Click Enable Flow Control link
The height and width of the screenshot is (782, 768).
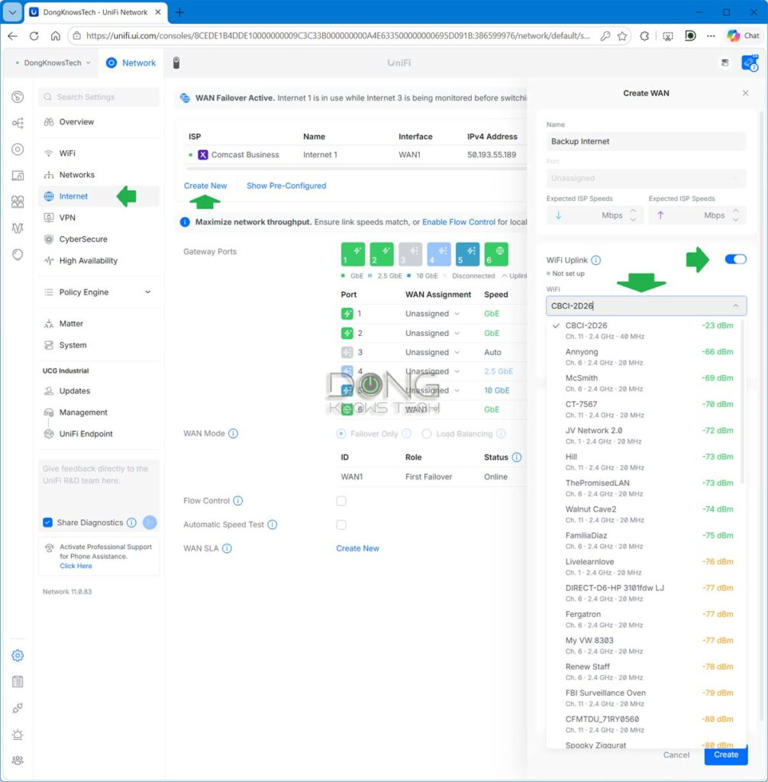[458, 222]
